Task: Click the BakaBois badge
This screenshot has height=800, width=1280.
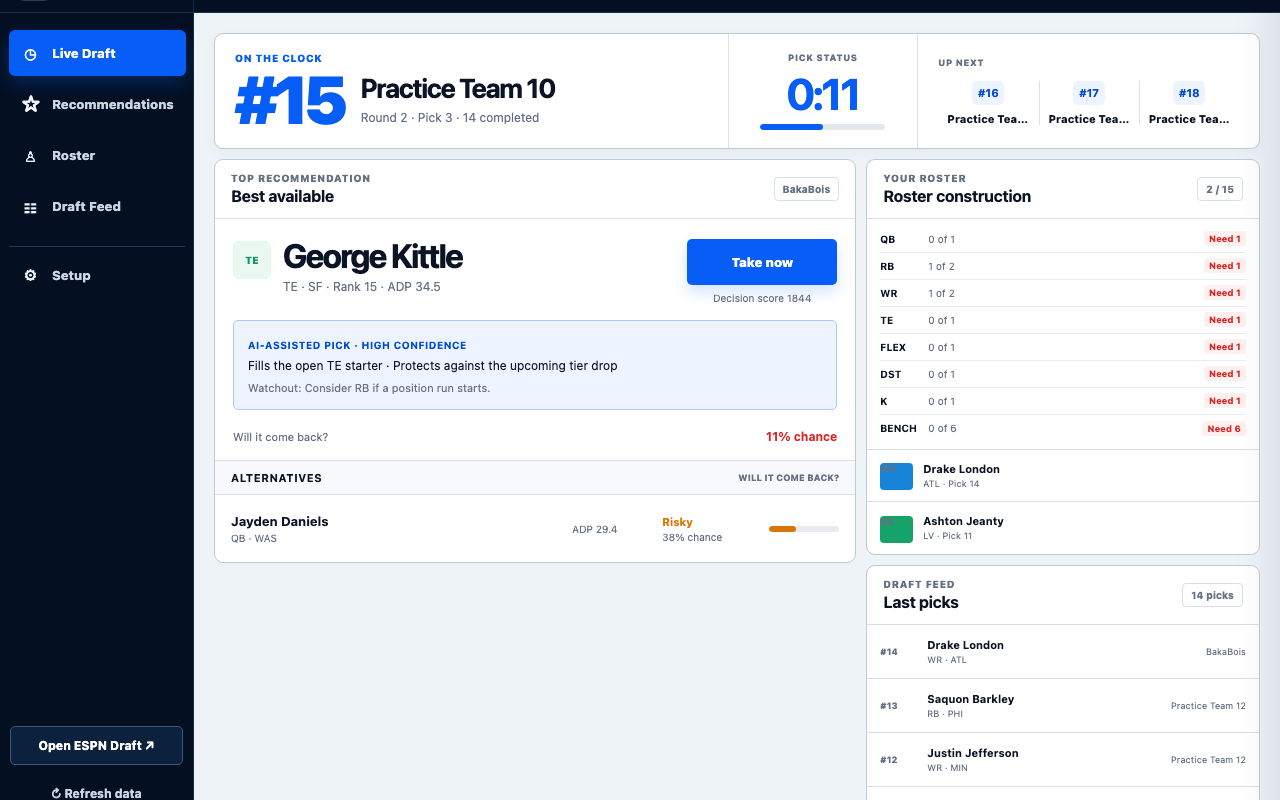Action: [x=806, y=189]
